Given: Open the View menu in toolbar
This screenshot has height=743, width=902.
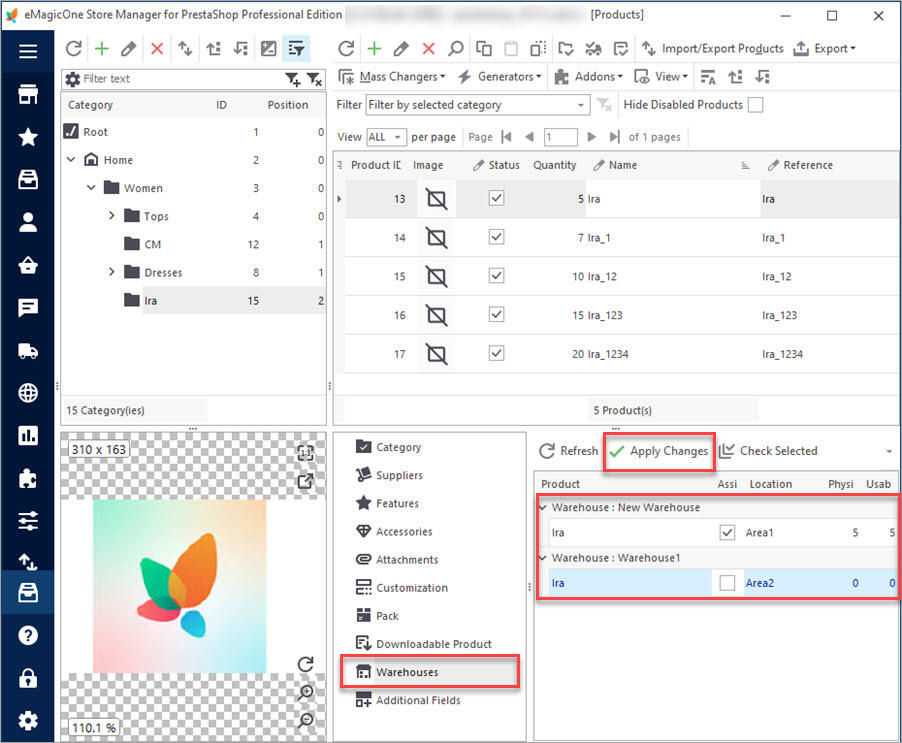Looking at the screenshot, I should pos(661,76).
